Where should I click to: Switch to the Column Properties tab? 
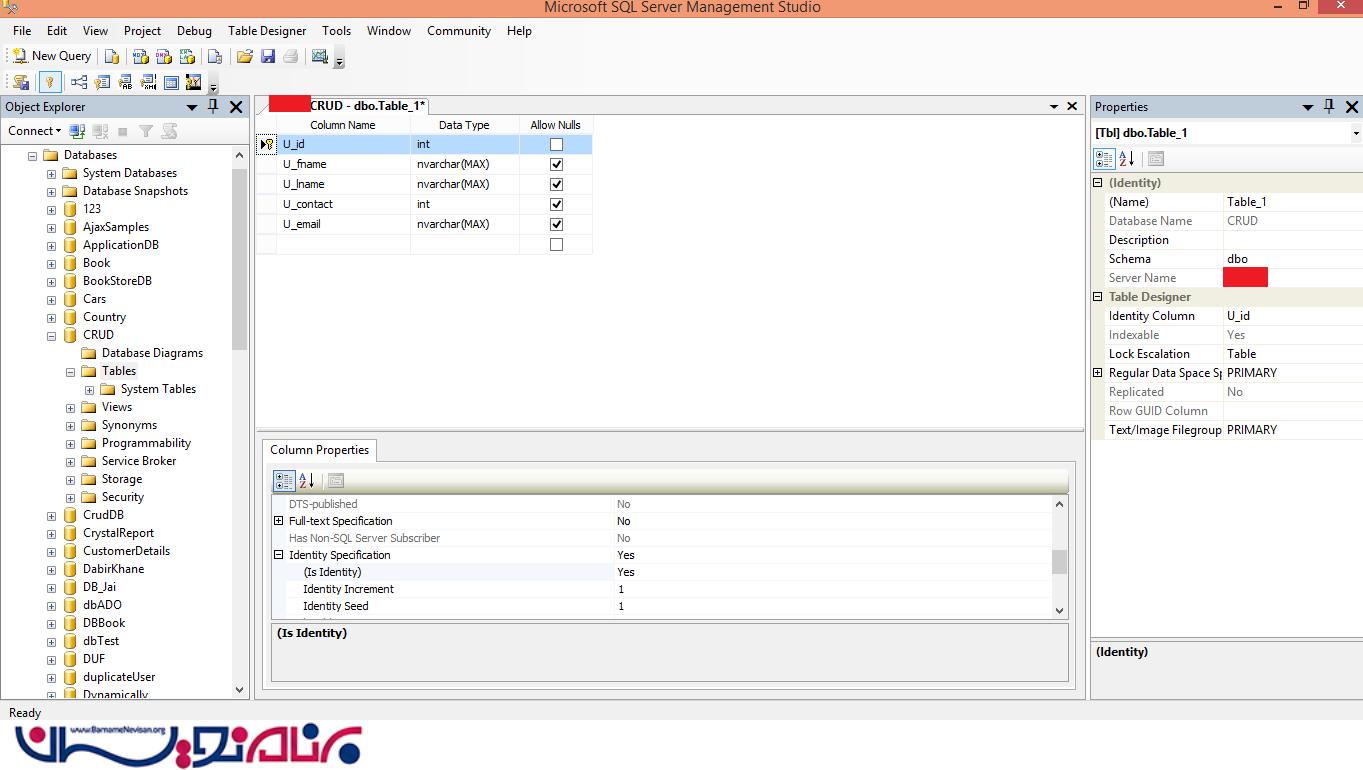click(319, 450)
